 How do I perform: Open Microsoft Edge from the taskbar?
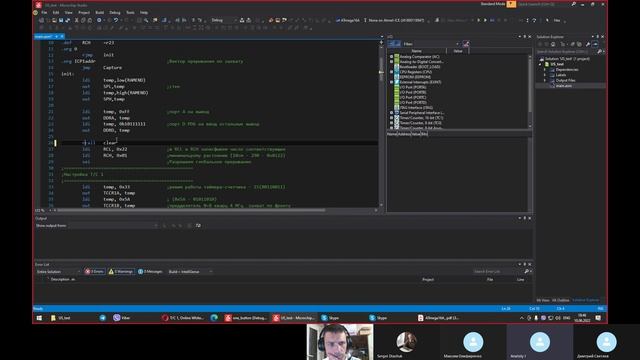(x=214, y=318)
